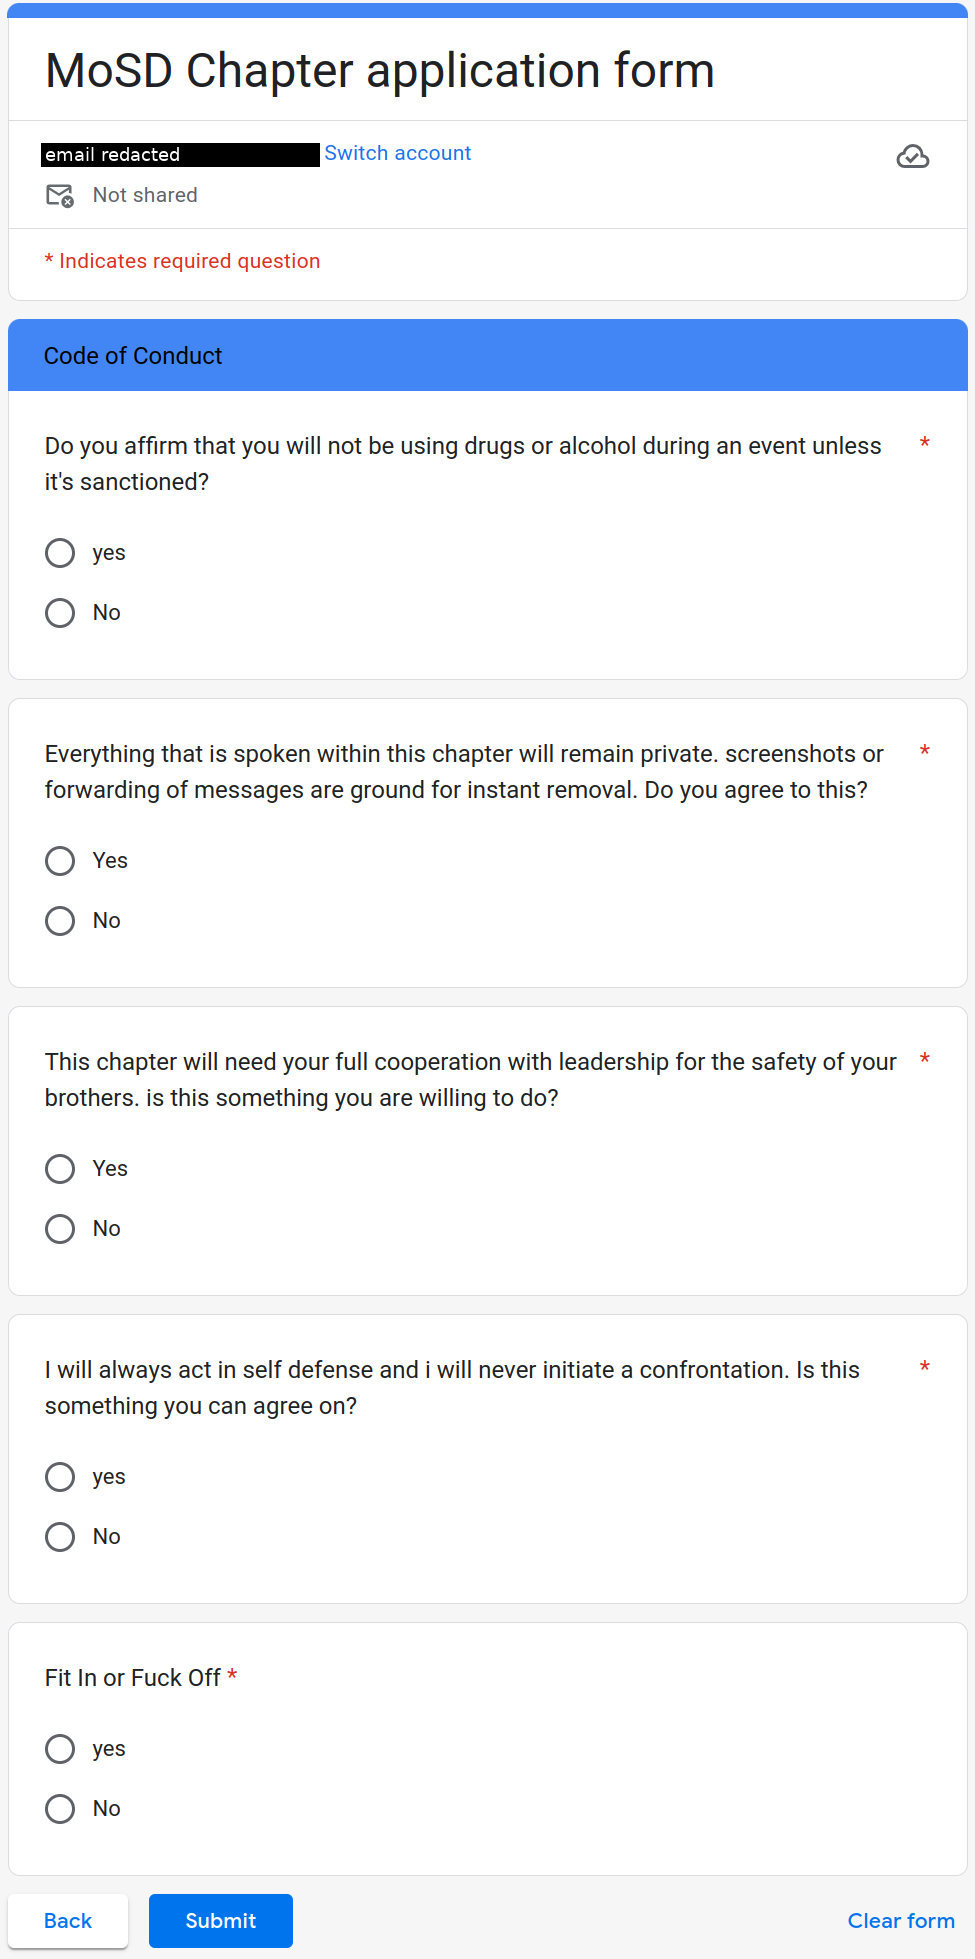Pick yes for self defense agreement

(60, 1477)
